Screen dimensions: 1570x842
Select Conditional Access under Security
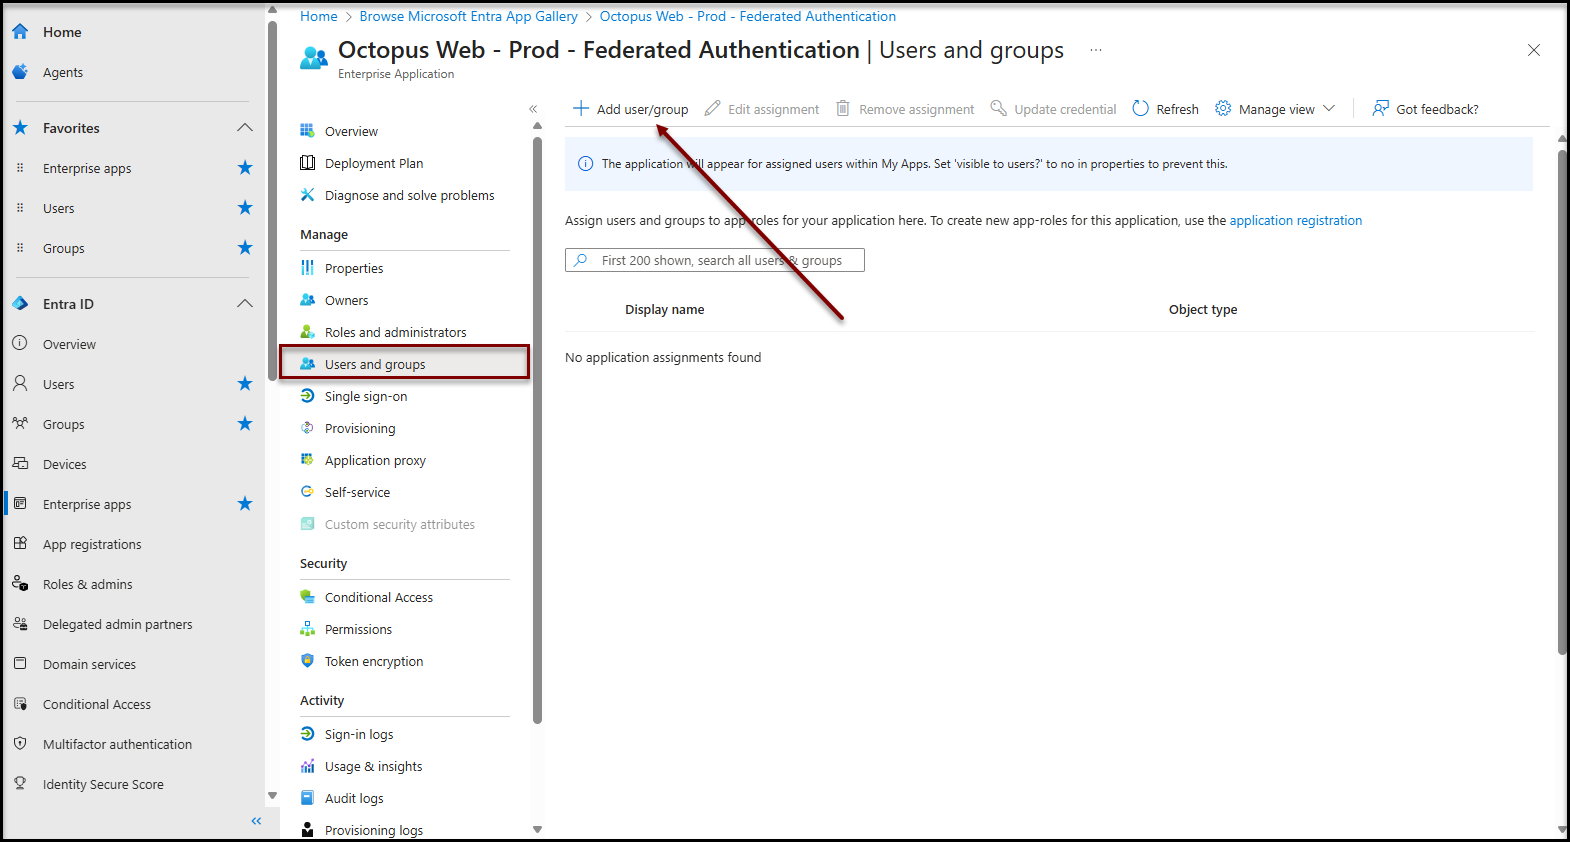coord(378,597)
